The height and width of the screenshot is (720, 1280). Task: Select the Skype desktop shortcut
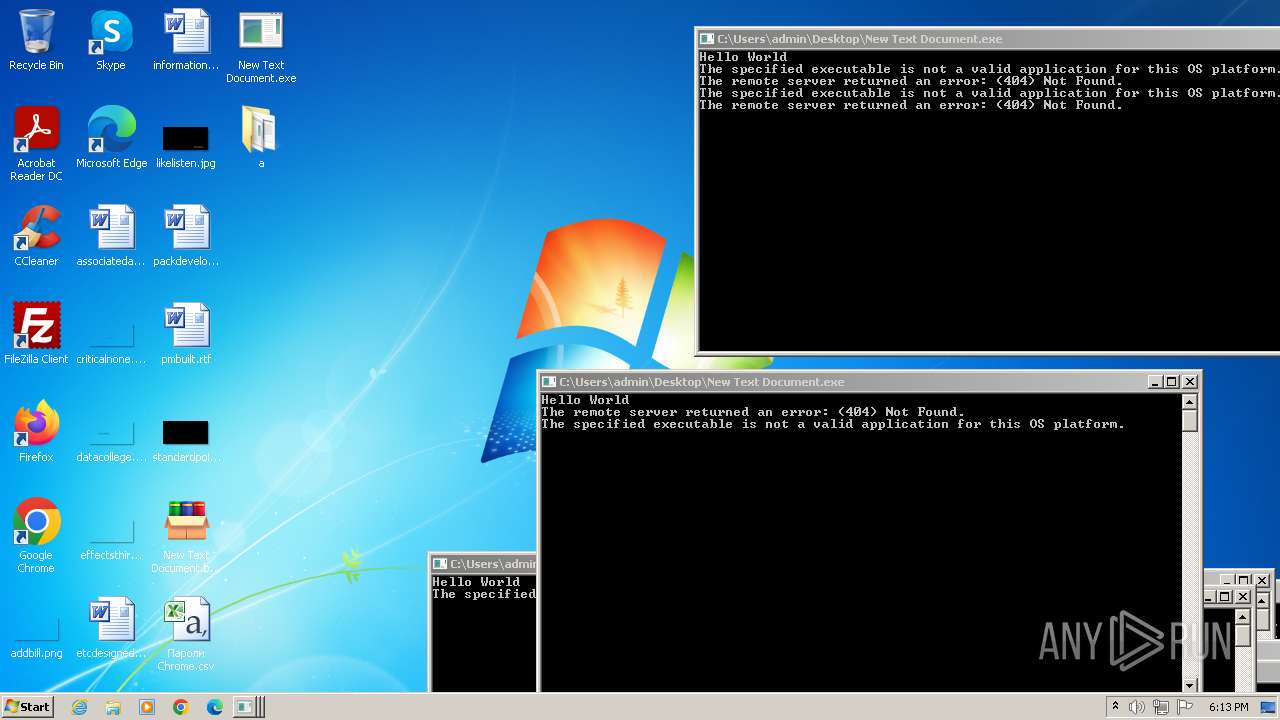click(x=110, y=40)
